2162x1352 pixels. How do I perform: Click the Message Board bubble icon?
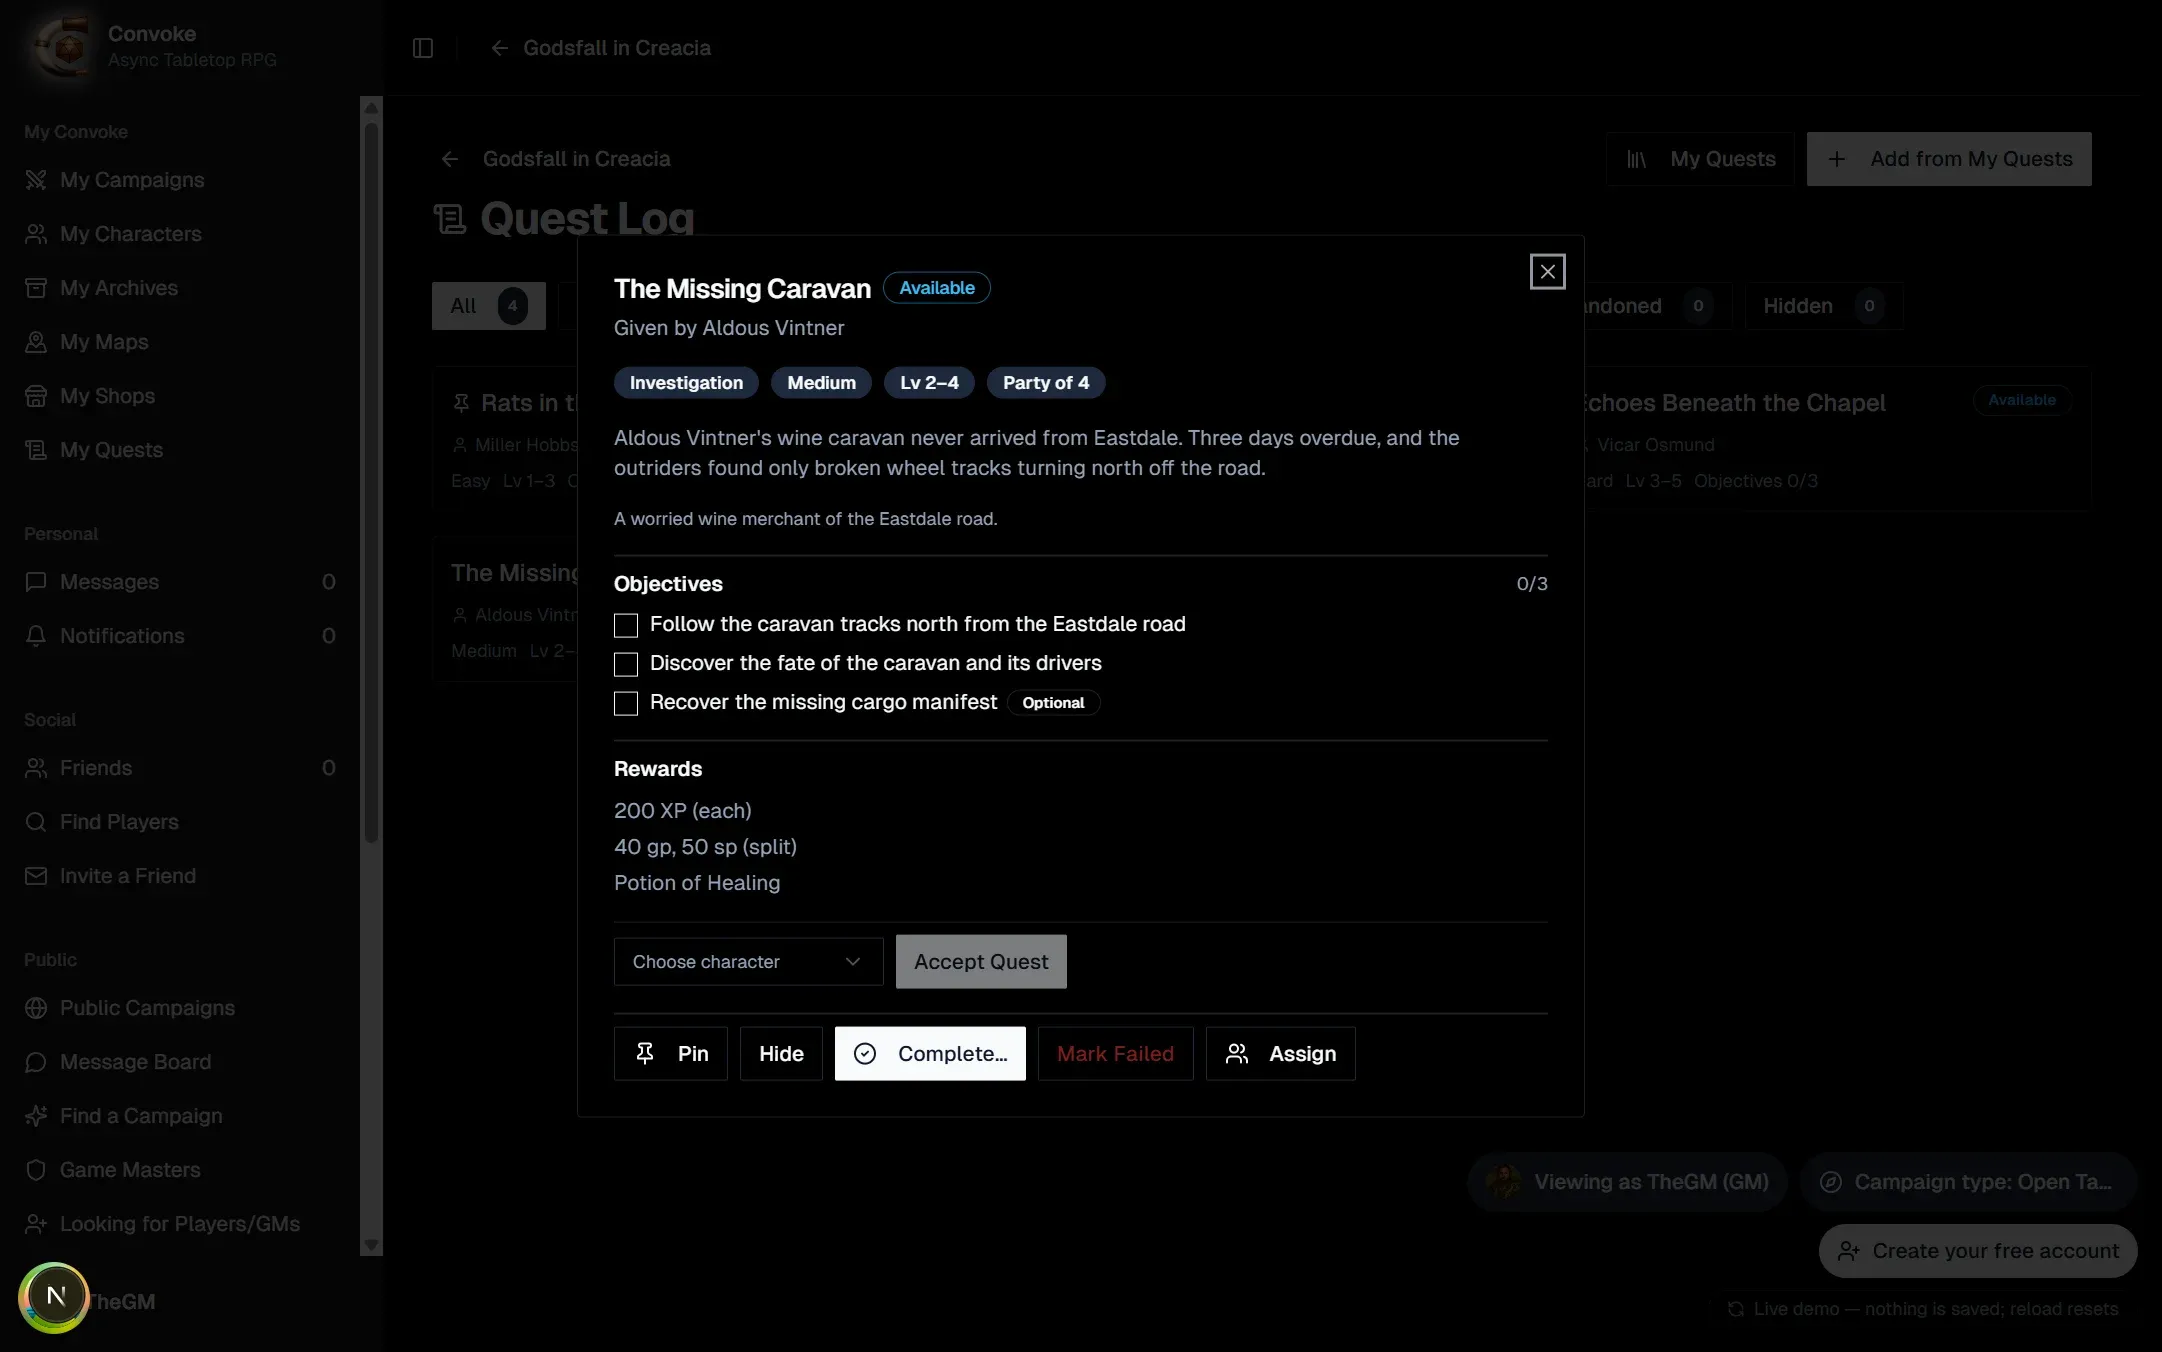click(x=36, y=1062)
